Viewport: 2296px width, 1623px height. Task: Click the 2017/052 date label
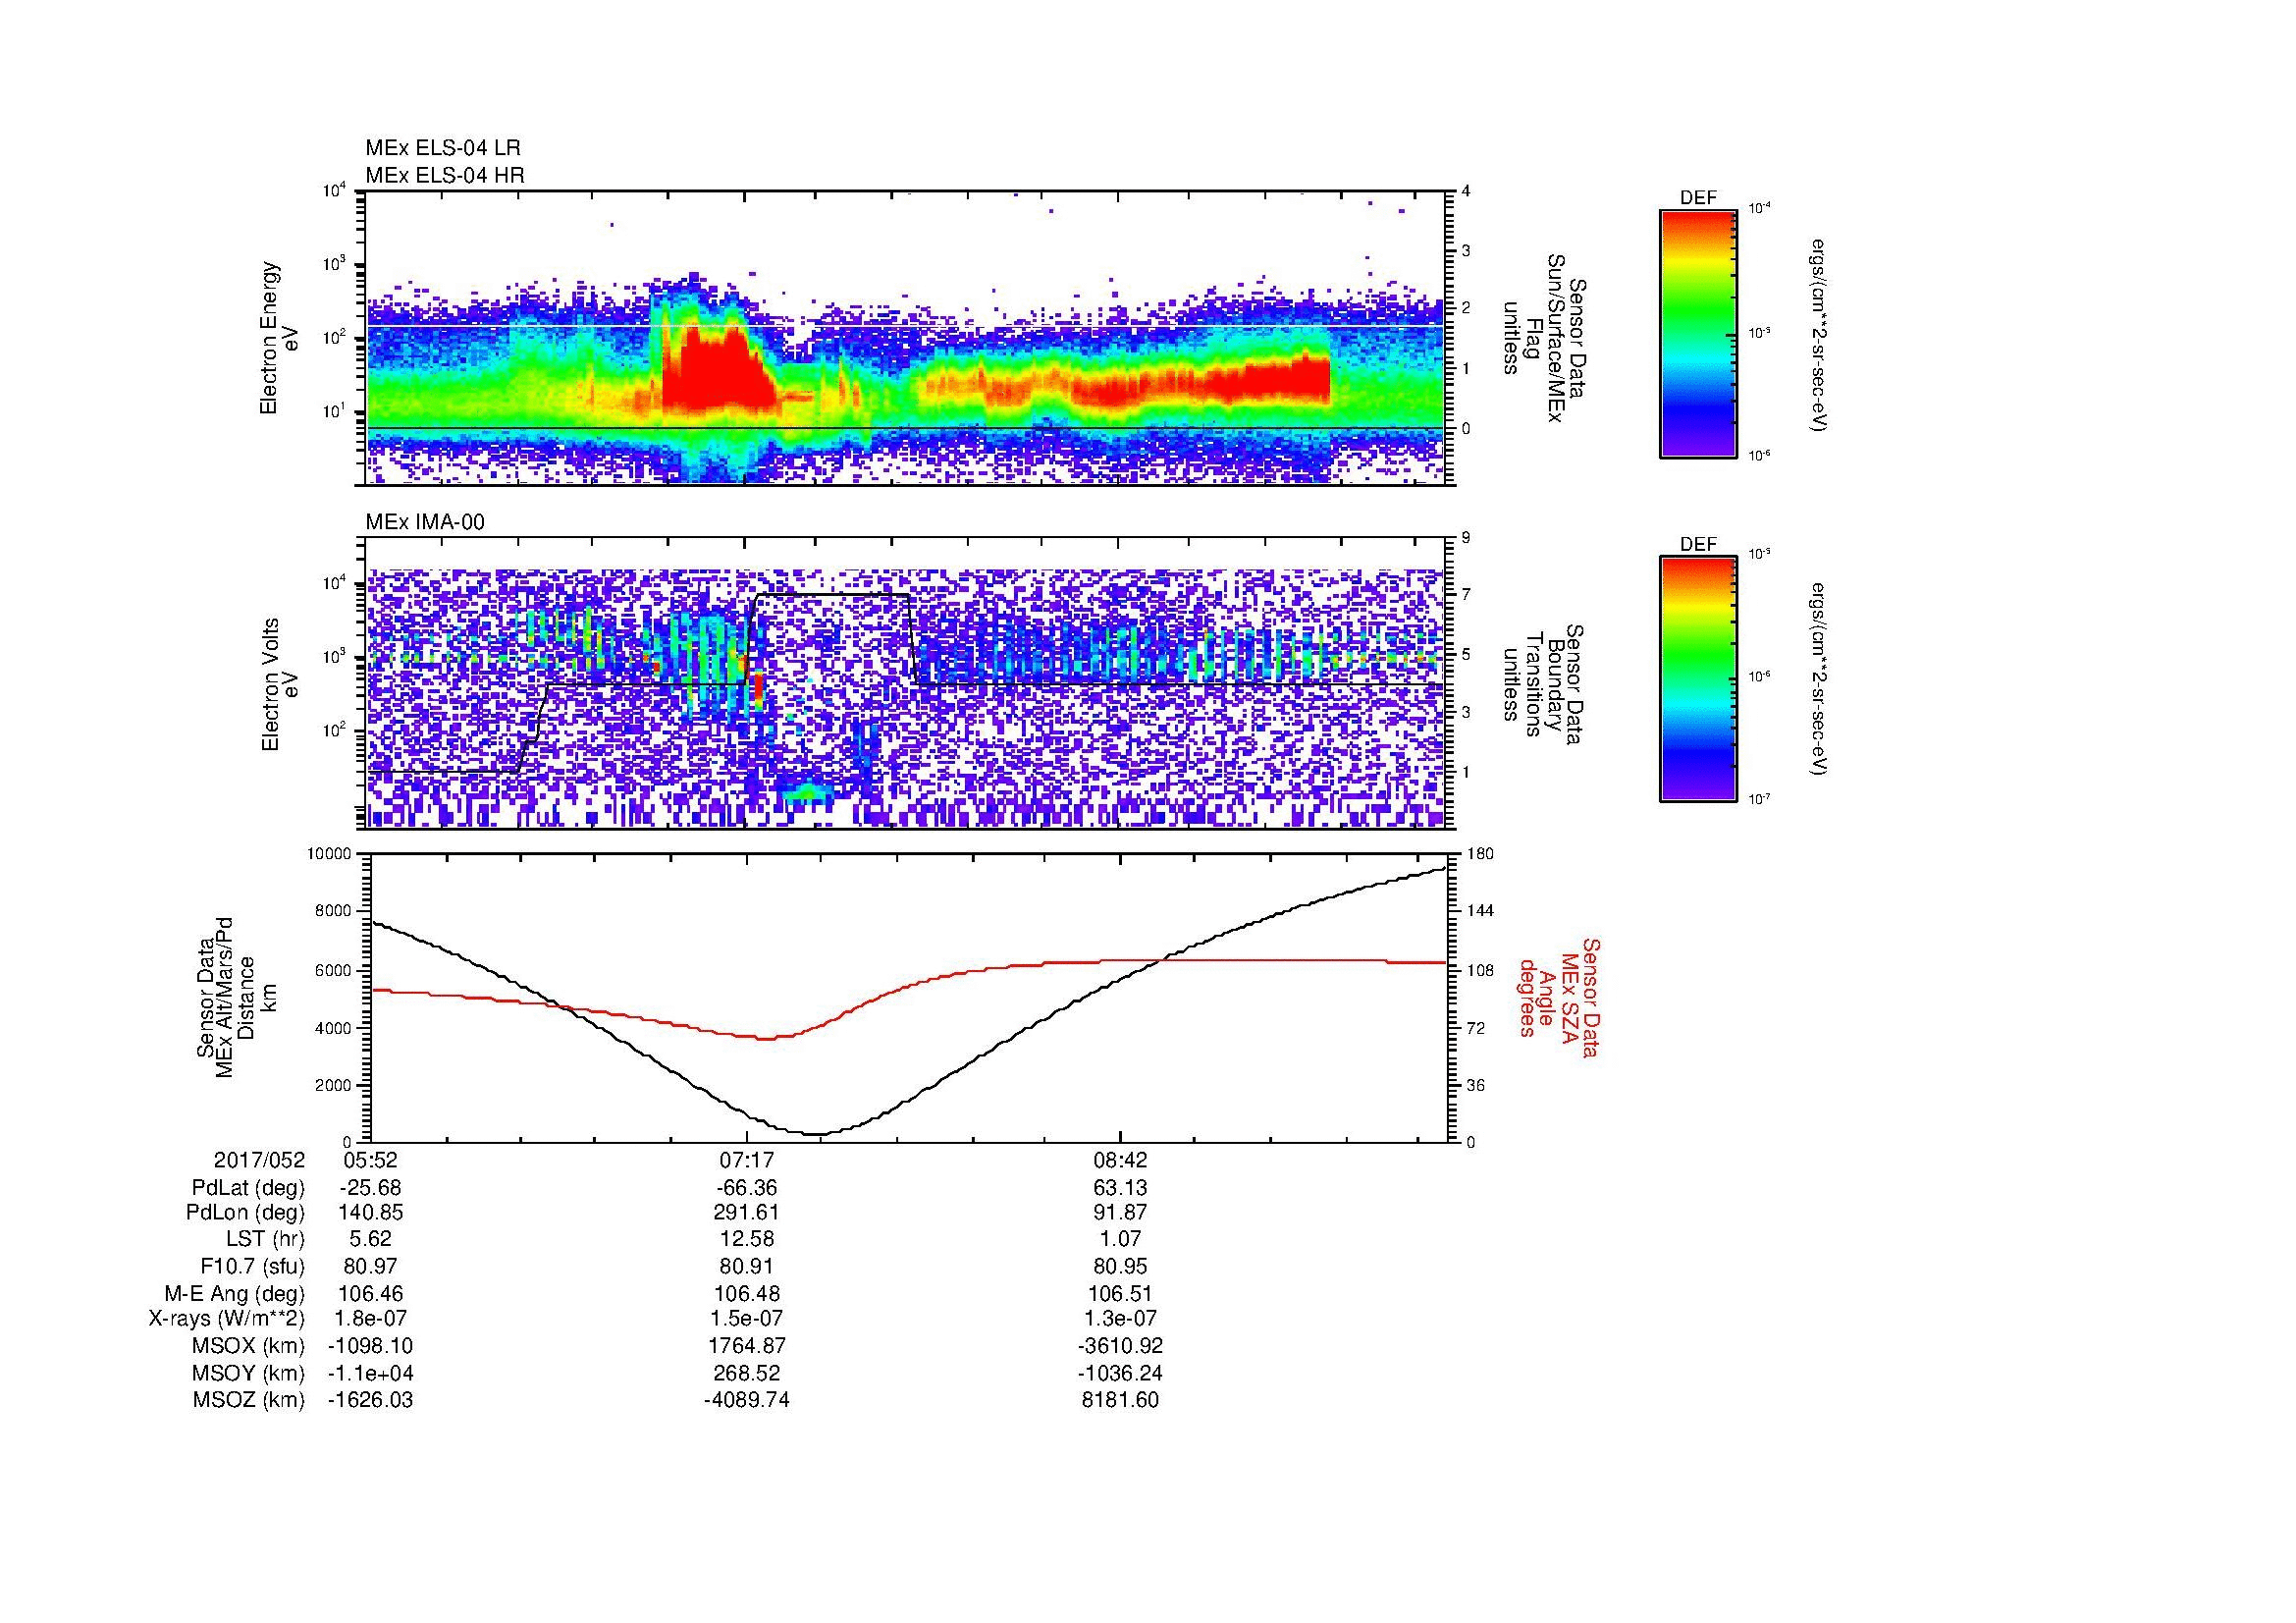coord(259,1160)
